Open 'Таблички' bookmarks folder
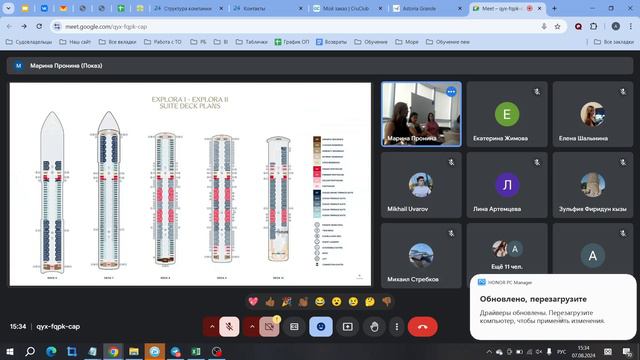The width and height of the screenshot is (640, 360). pyautogui.click(x=251, y=42)
